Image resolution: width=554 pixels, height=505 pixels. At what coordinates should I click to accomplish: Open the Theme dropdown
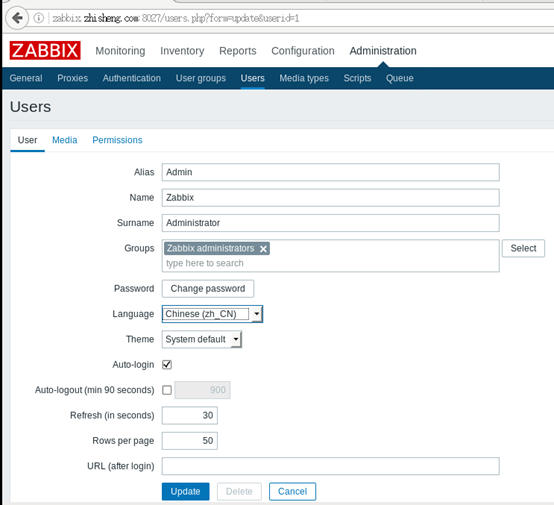point(202,339)
